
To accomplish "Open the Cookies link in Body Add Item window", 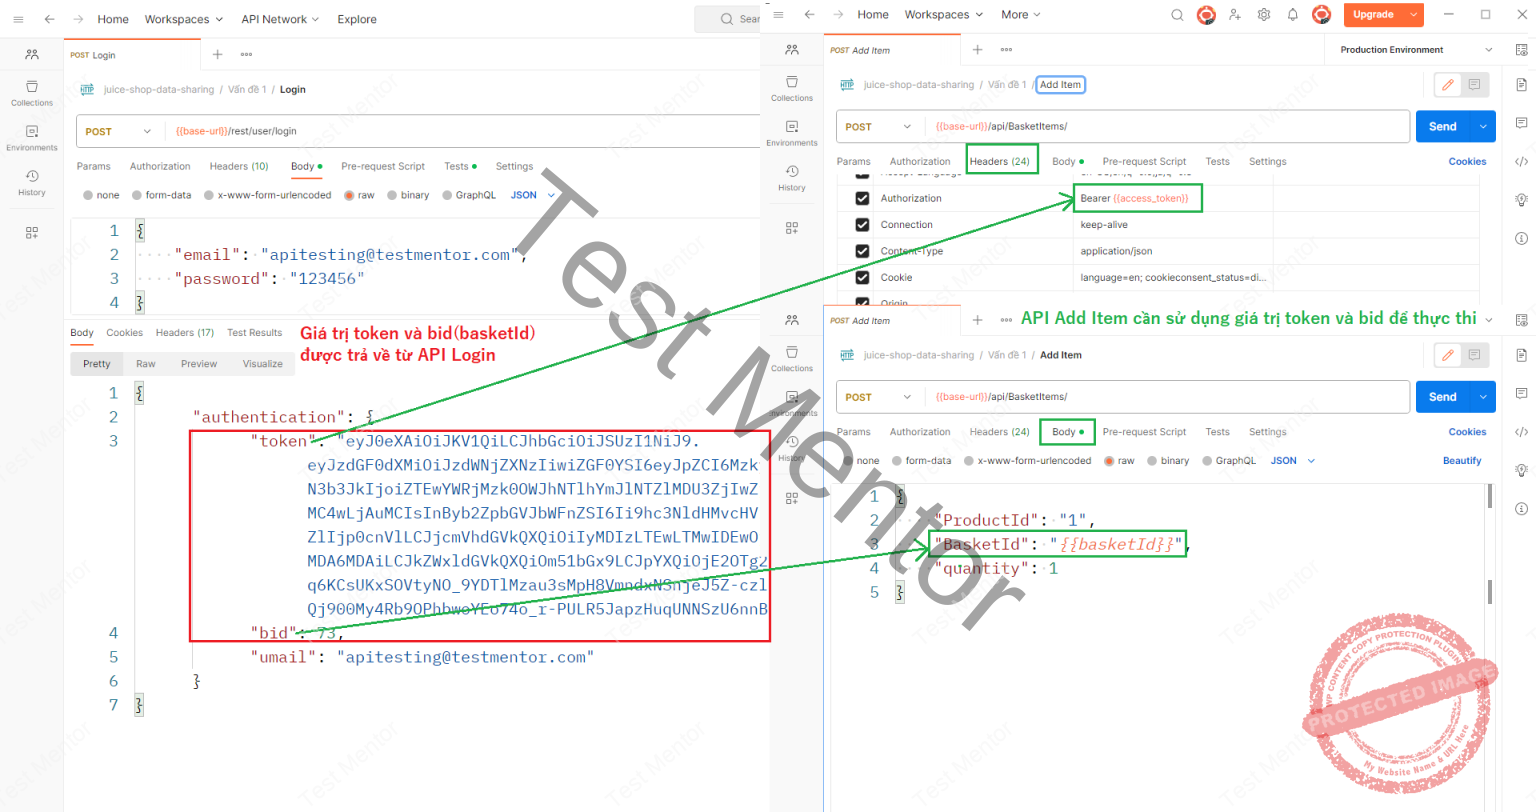I will coord(1467,432).
